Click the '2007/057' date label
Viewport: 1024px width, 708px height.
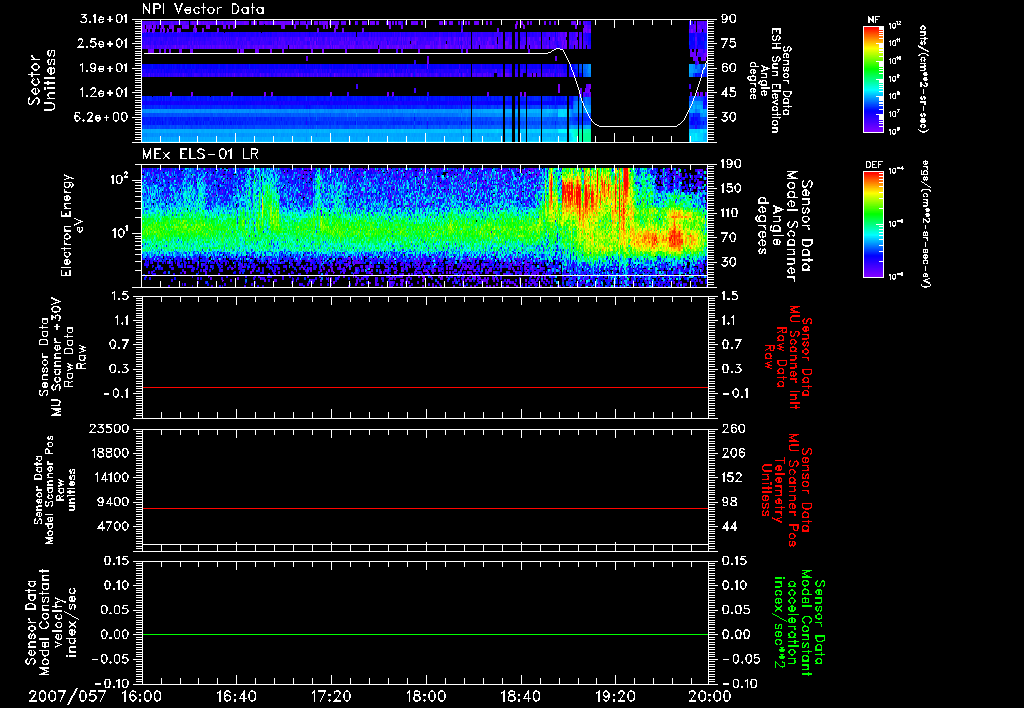point(66,696)
